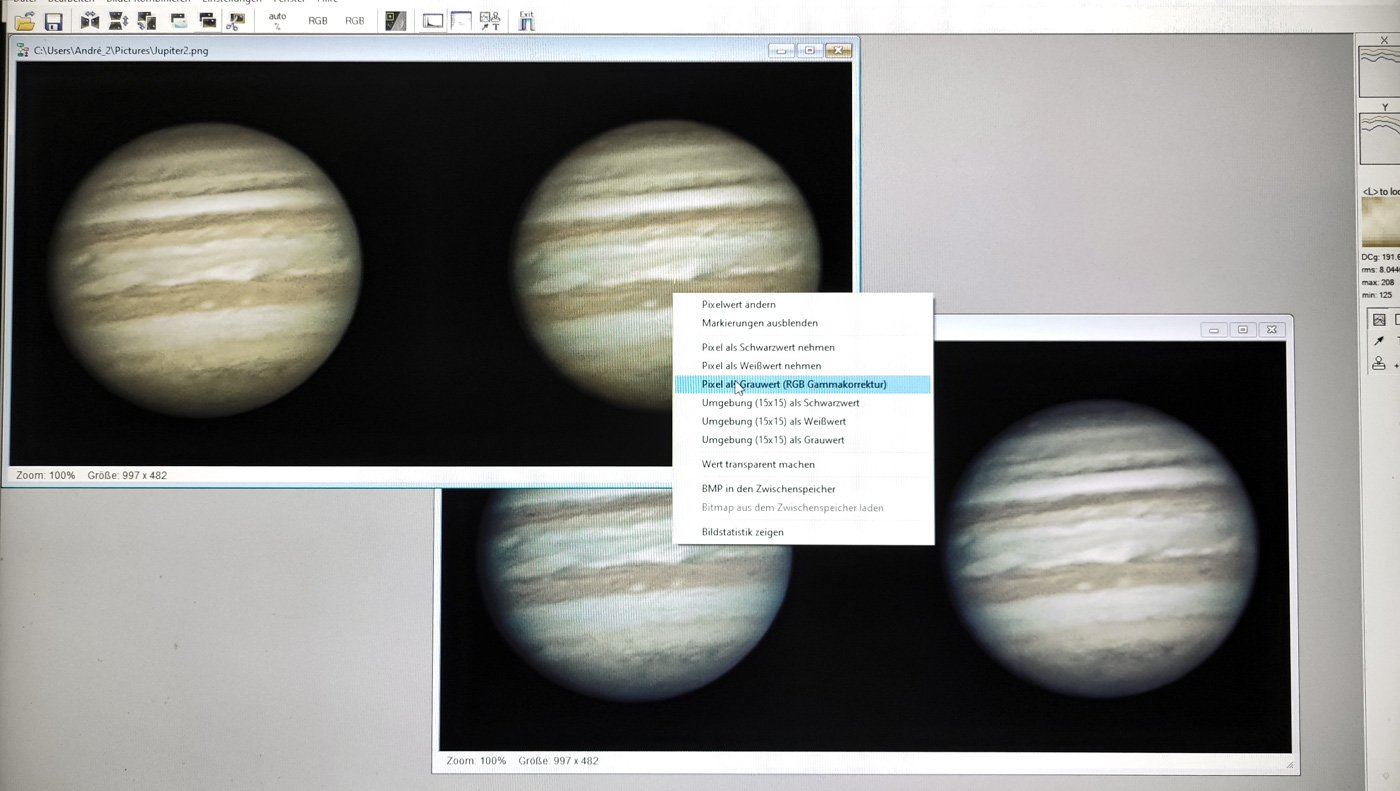
Task: Click 'Größe: 997 x 482' in Jupiter2.png status bar
Action: point(127,475)
